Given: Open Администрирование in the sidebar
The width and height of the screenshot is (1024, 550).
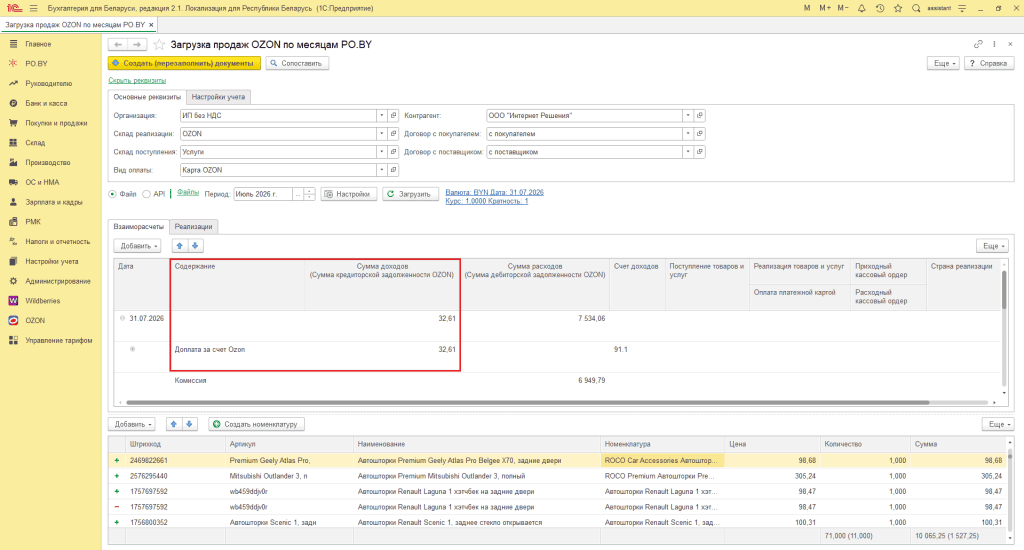Looking at the screenshot, I should click(58, 281).
